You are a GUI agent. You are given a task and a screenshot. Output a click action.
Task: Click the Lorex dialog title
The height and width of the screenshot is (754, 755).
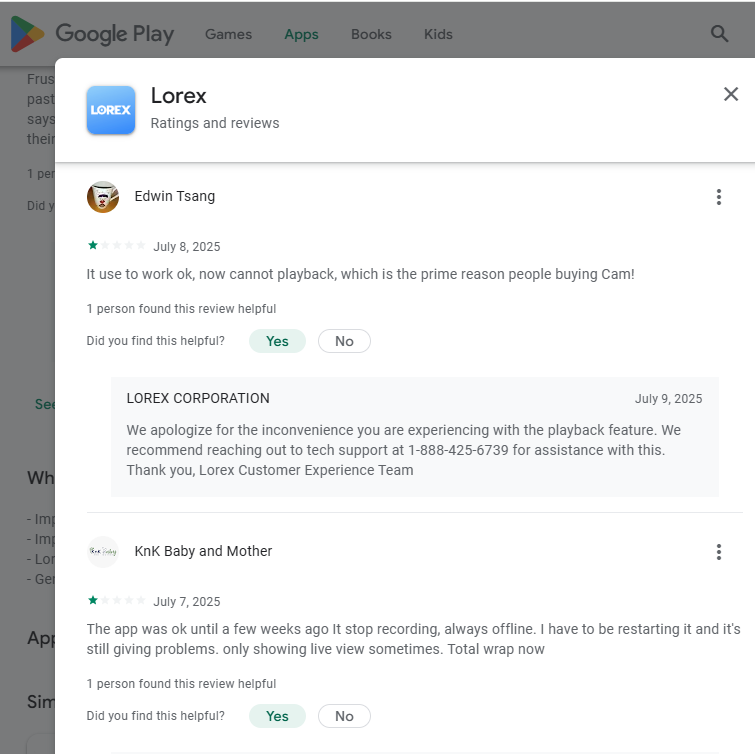point(179,96)
